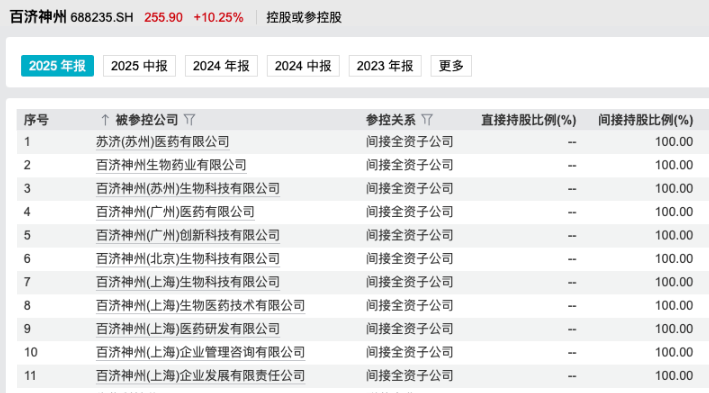Click the sort arrow beside 被参控公司

click(105, 120)
